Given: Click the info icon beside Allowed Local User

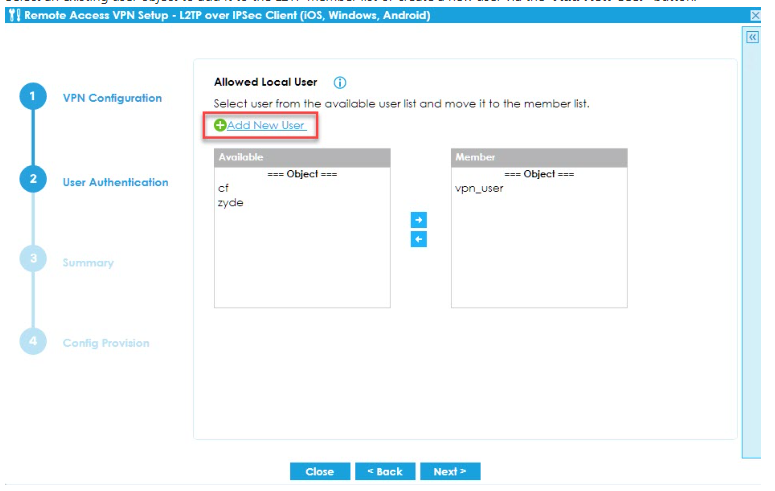Looking at the screenshot, I should (x=339, y=82).
